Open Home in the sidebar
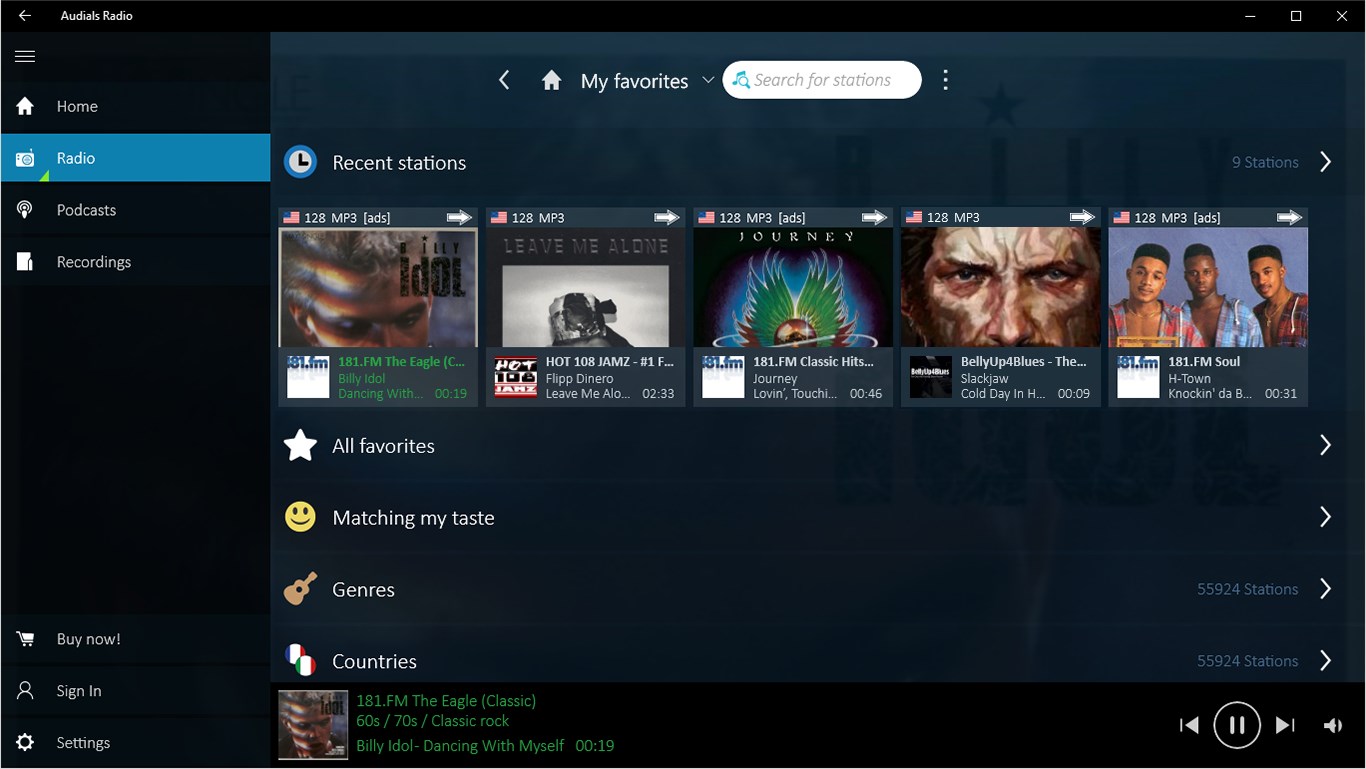 tap(135, 106)
